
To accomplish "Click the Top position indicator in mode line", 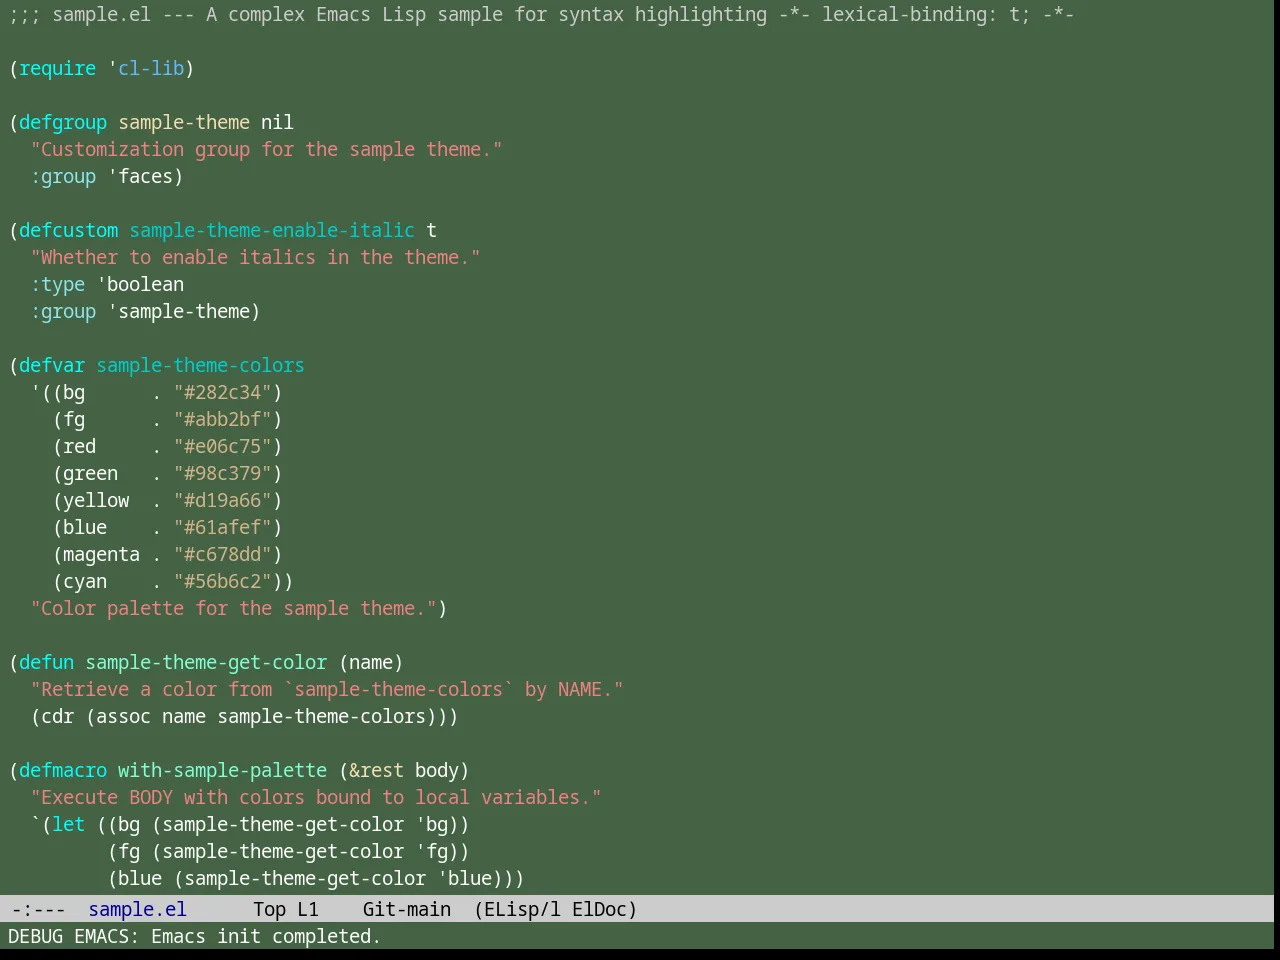I will [270, 909].
